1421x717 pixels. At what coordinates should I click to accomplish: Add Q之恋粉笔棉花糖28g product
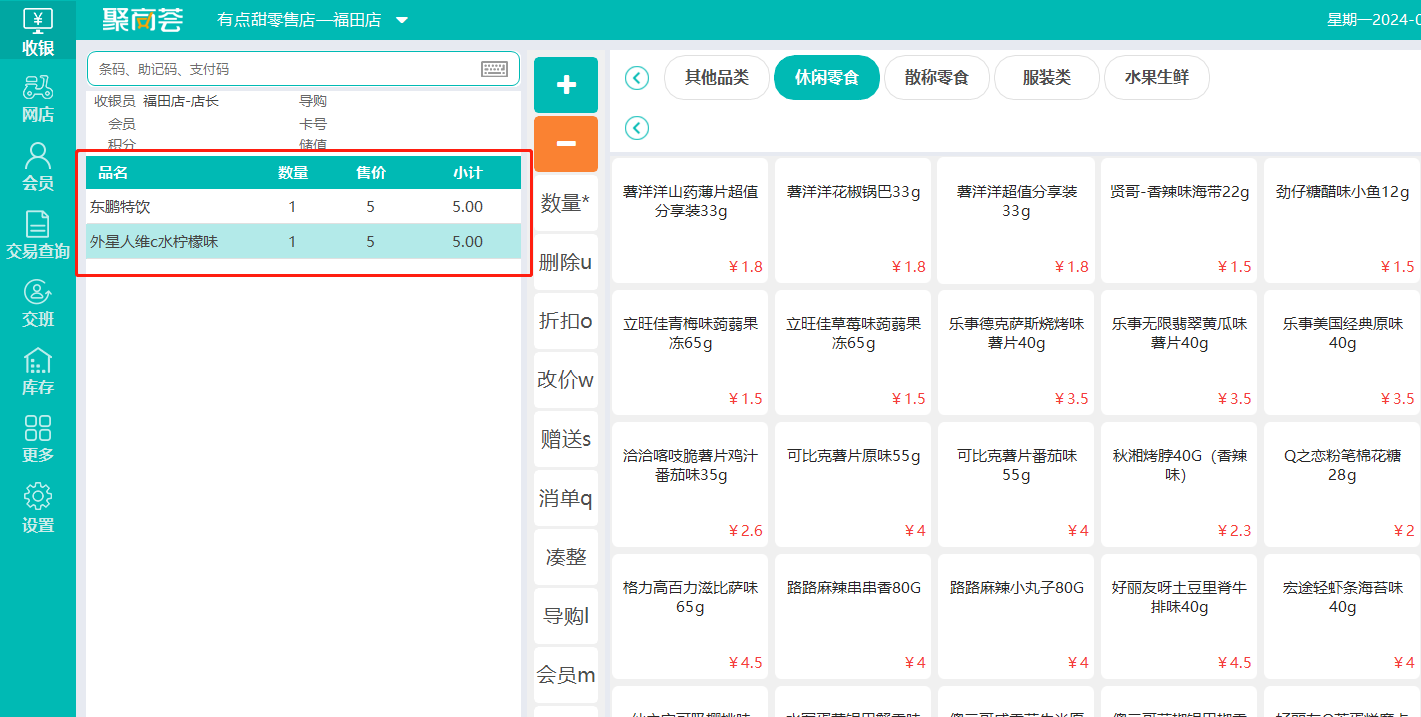tap(1342, 484)
